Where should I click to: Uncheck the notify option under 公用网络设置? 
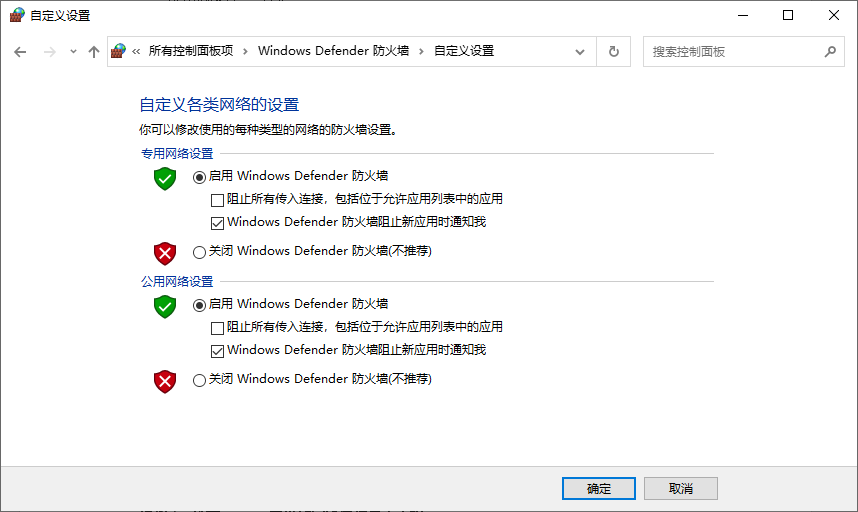pos(217,351)
